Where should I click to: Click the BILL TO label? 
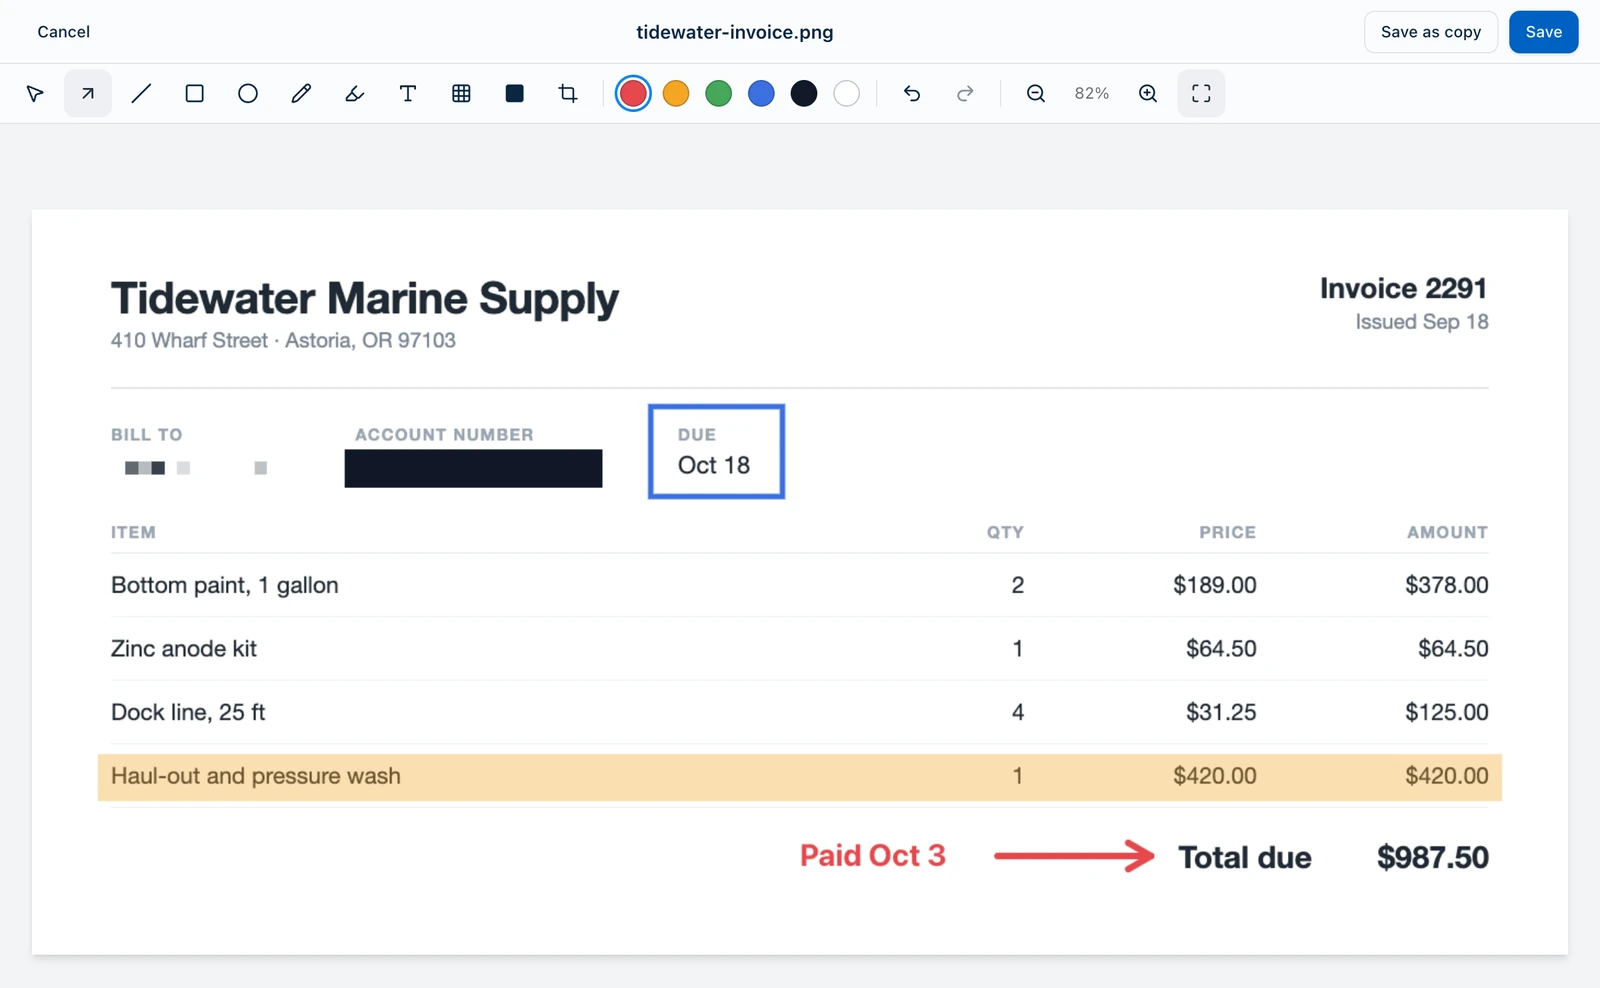147,435
